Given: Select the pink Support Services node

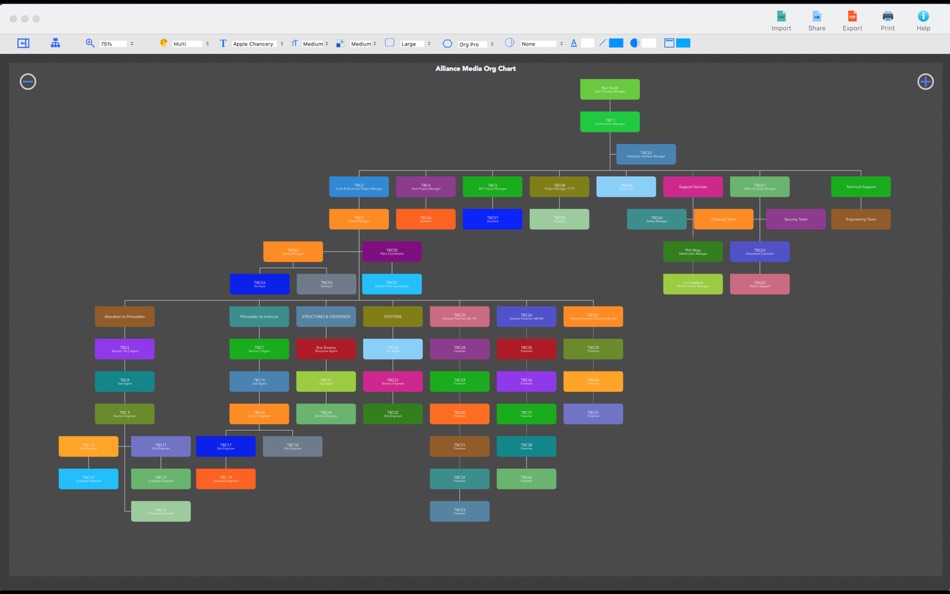Looking at the screenshot, I should (x=693, y=187).
